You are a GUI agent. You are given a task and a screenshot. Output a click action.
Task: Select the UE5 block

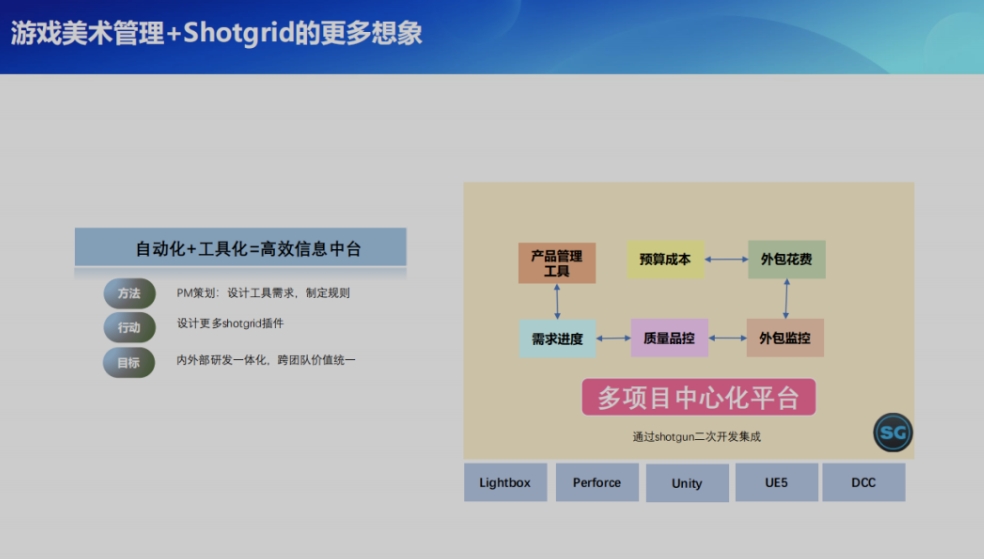coord(776,482)
